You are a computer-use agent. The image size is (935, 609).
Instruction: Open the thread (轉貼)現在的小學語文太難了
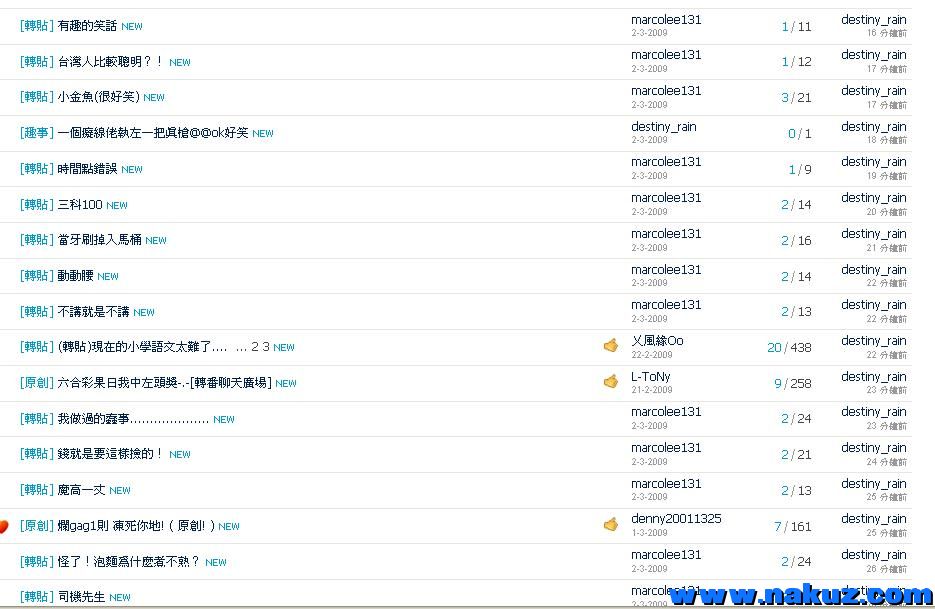142,347
